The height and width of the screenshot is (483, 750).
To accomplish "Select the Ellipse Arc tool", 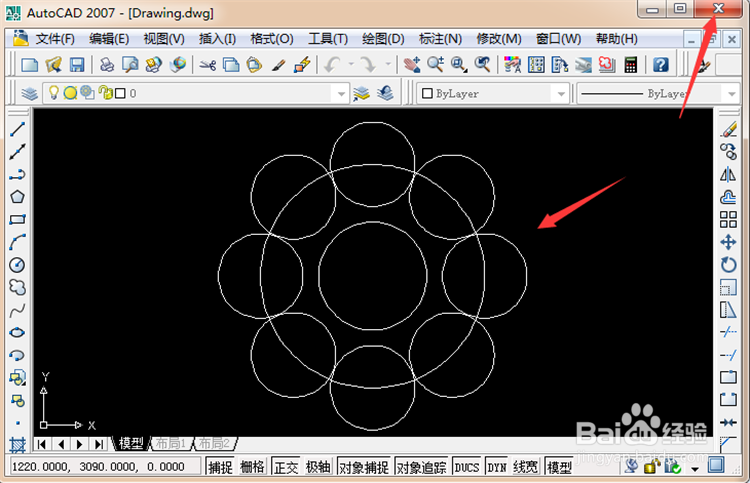I will pyautogui.click(x=18, y=355).
